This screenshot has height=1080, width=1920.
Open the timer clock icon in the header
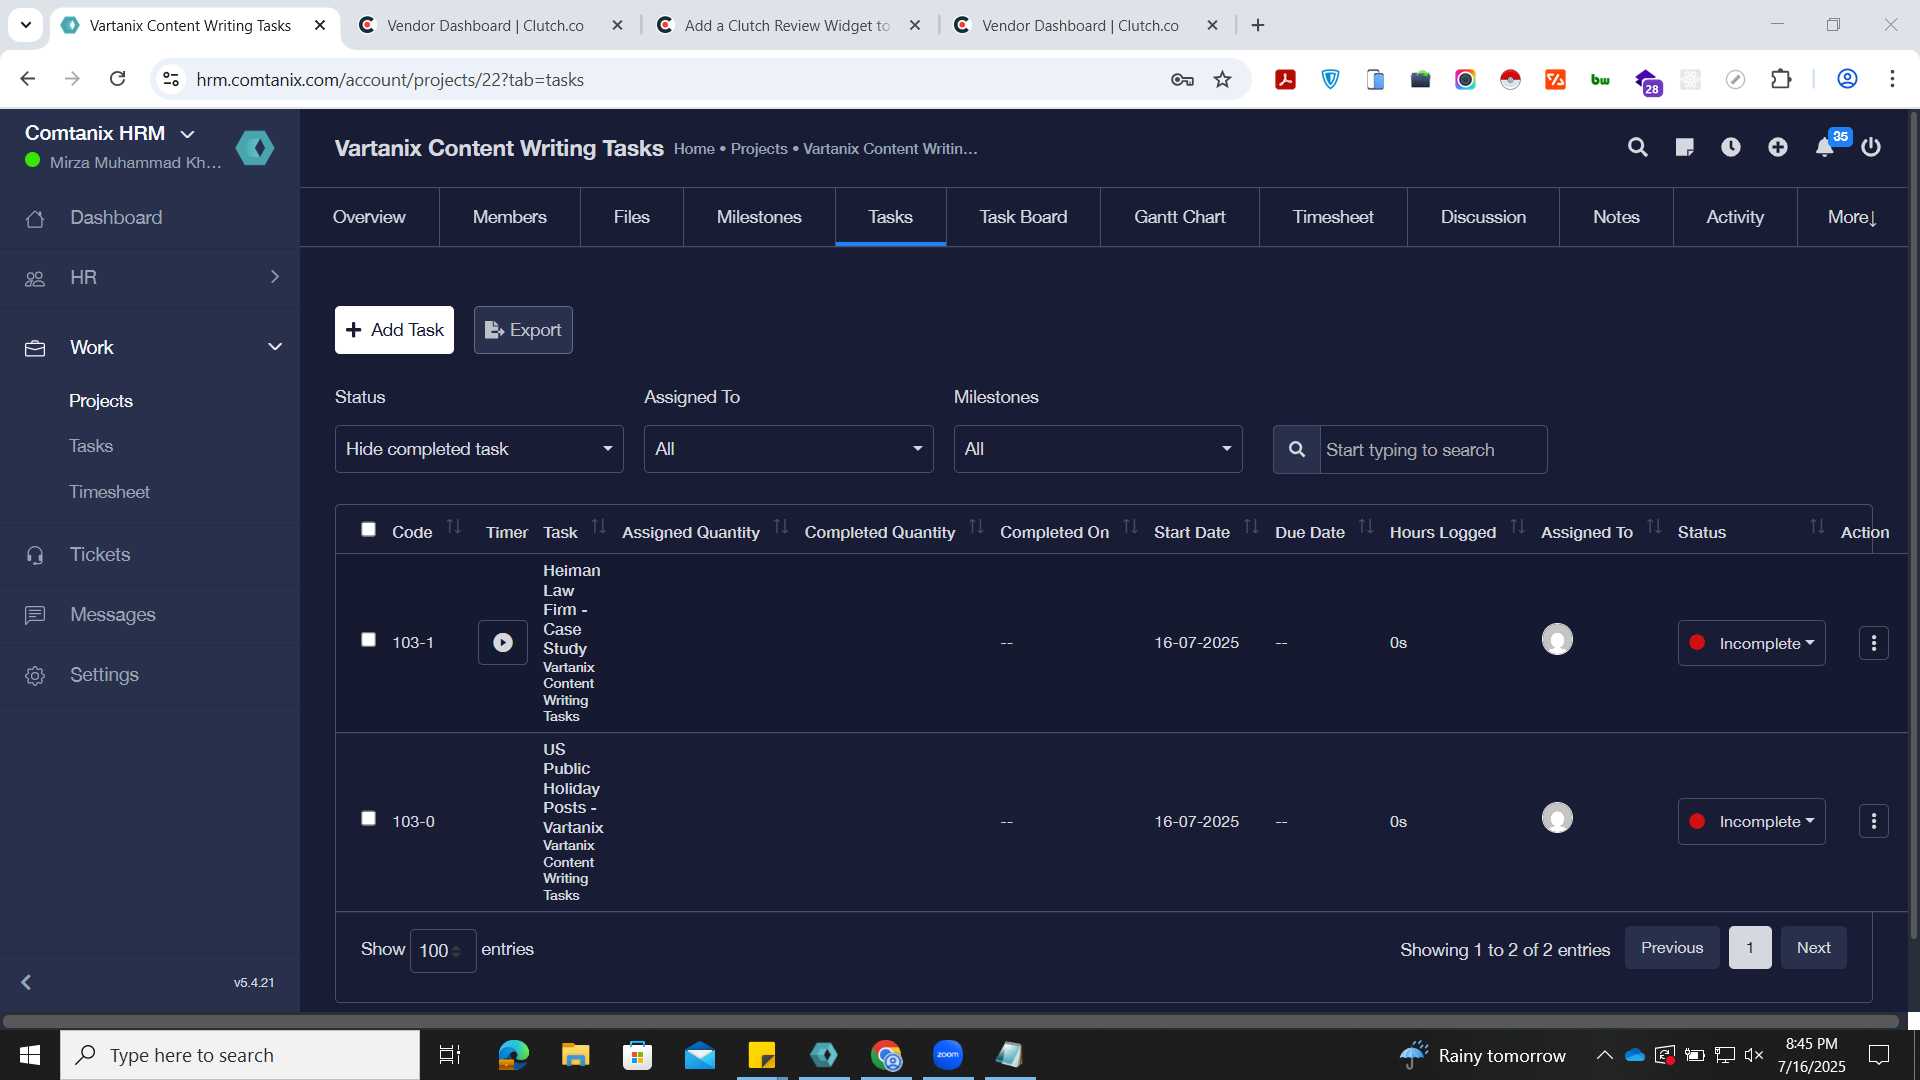pos(1731,148)
